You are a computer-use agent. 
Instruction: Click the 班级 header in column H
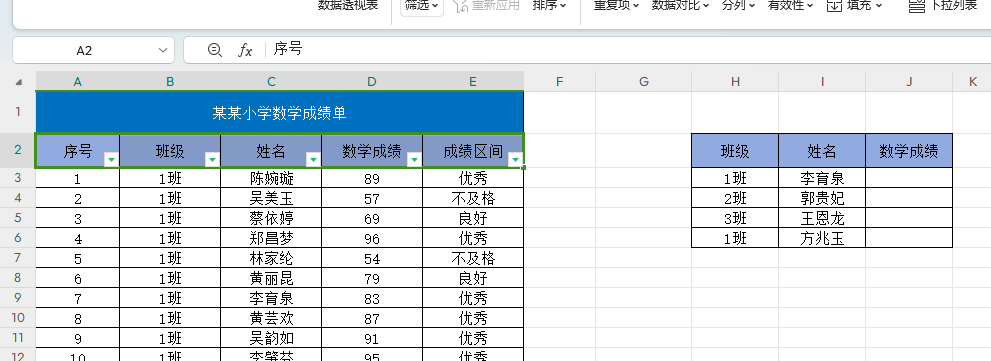[x=735, y=150]
